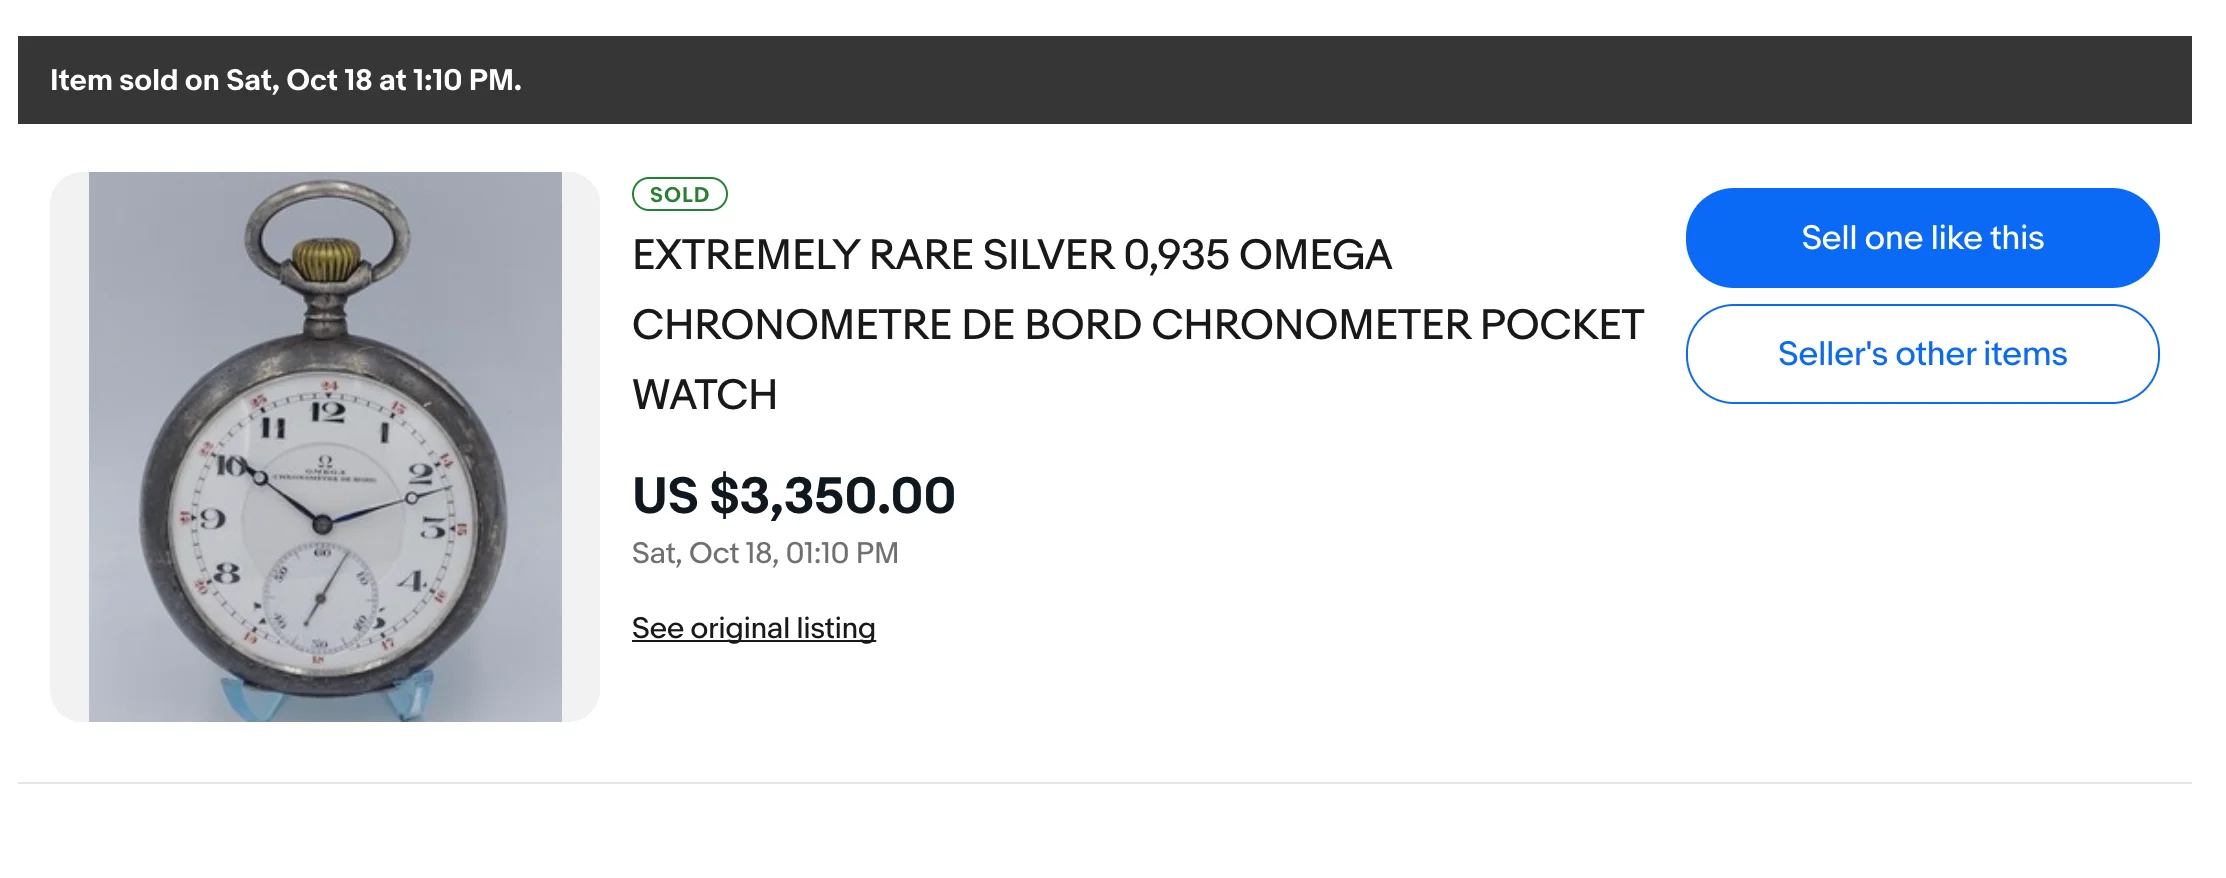Click the word WATCH in the title

pyautogui.click(x=704, y=395)
